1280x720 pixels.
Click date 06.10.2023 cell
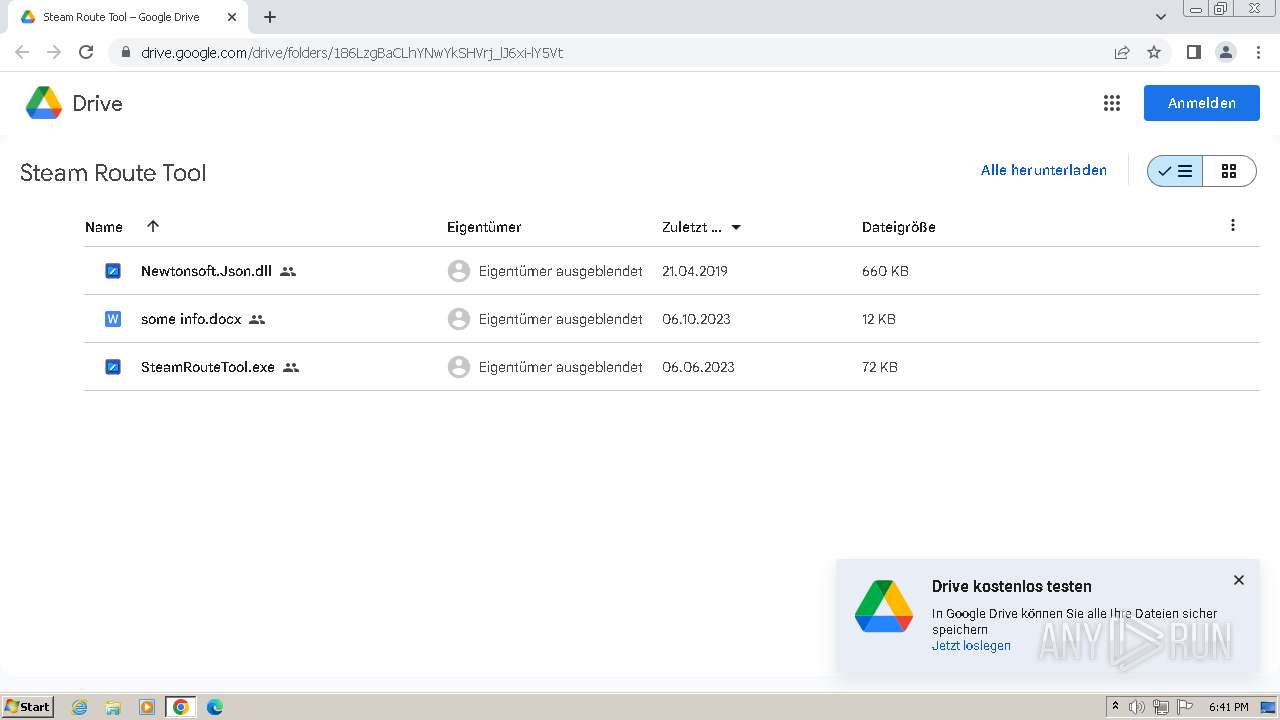coord(696,319)
